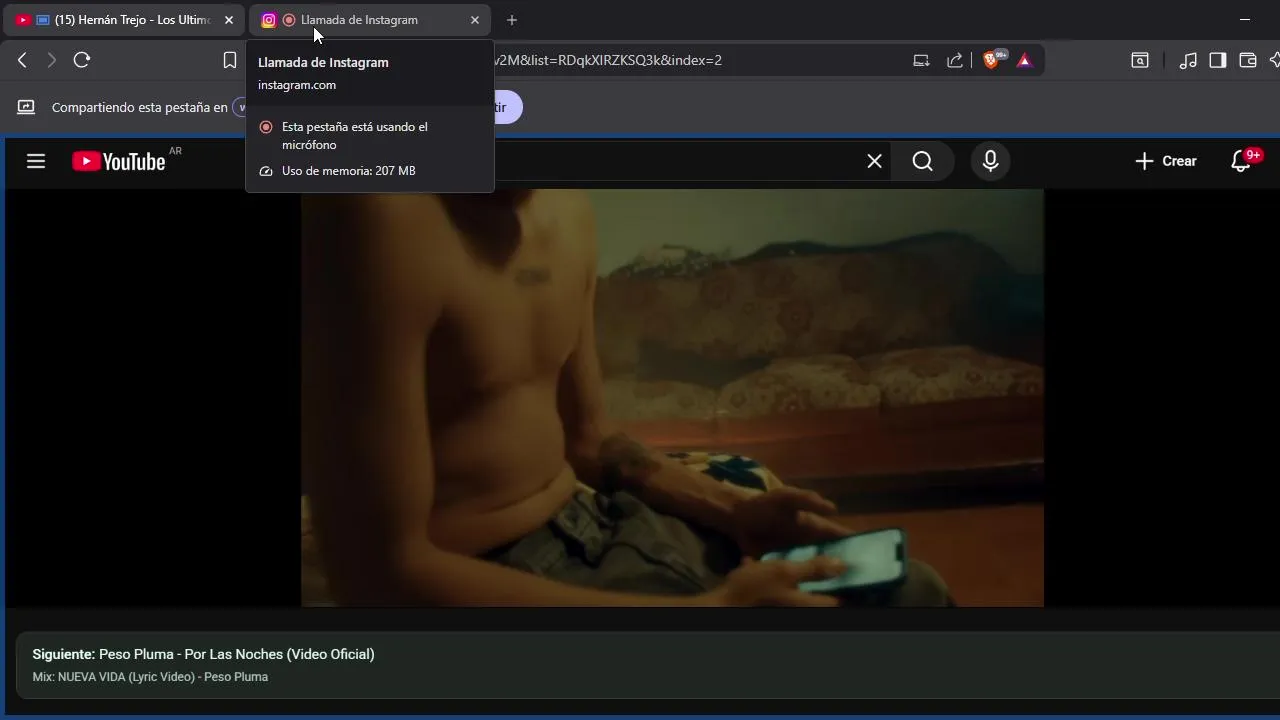Viewport: 1280px width, 720px height.
Task: Open Brave Rewards triangle icon
Action: click(x=1024, y=60)
